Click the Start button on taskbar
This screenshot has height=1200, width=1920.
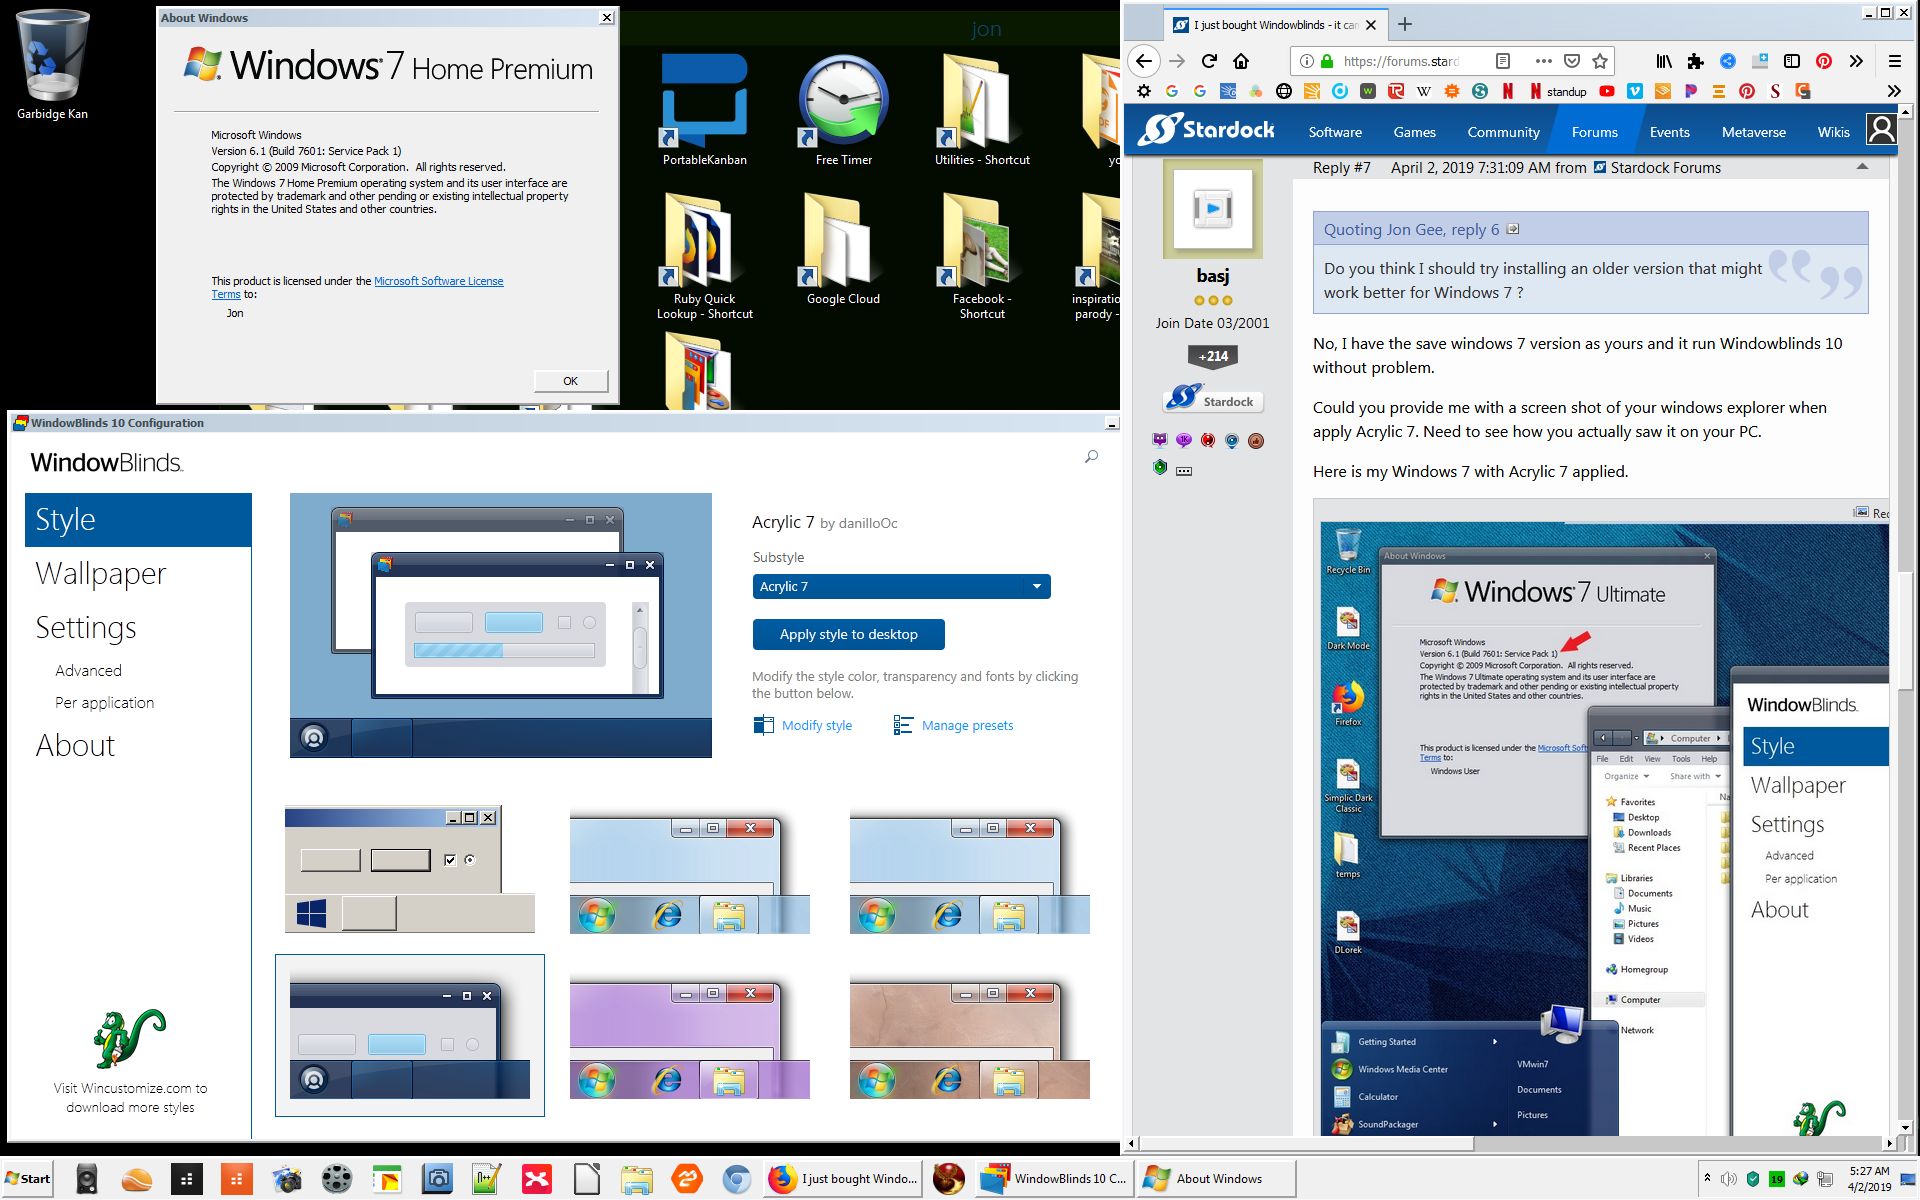(x=28, y=1178)
